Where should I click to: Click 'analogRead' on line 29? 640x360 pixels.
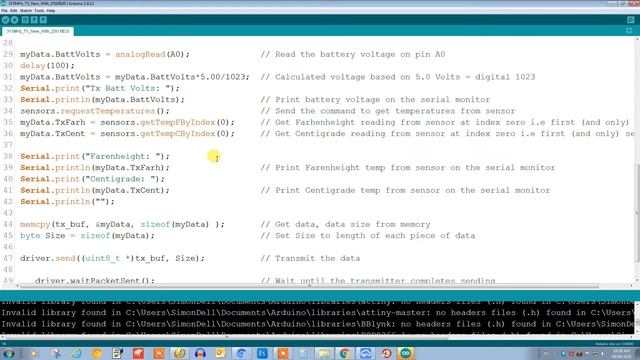point(140,54)
